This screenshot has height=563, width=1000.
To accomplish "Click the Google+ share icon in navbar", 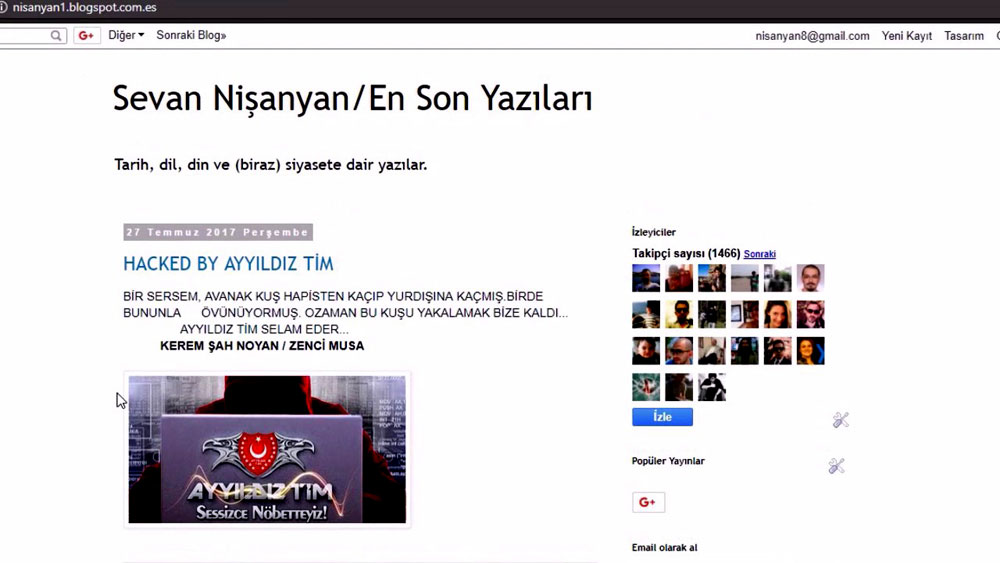I will 87,36.
